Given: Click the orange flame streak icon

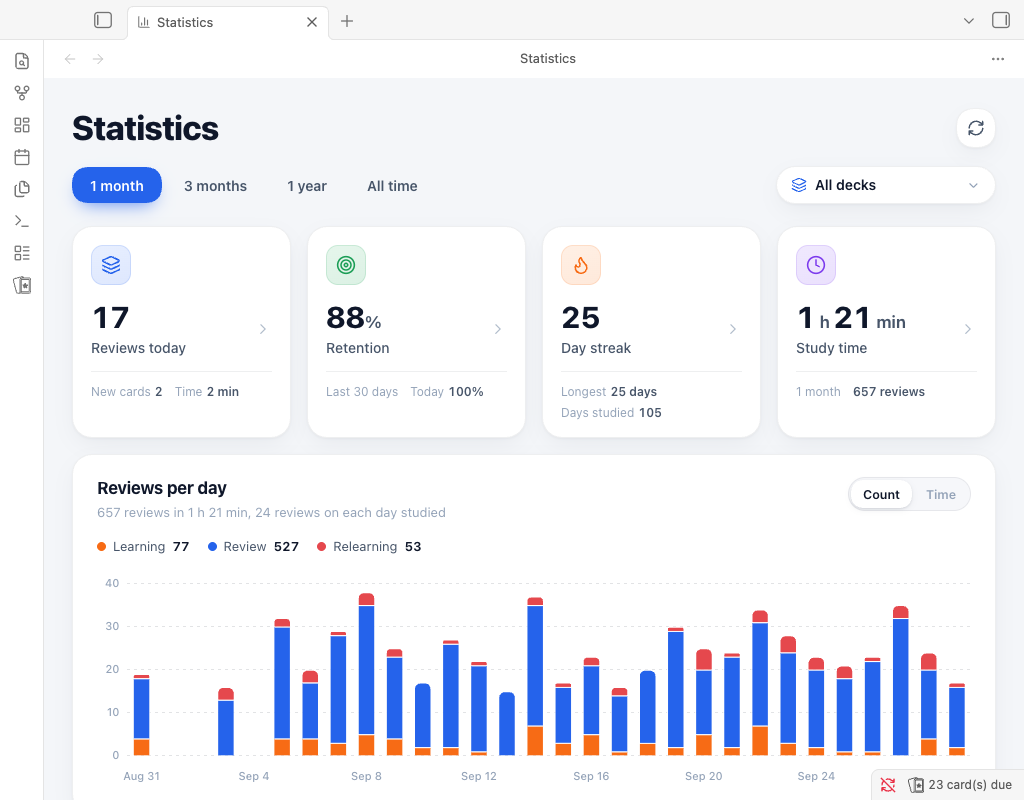Looking at the screenshot, I should (x=581, y=265).
